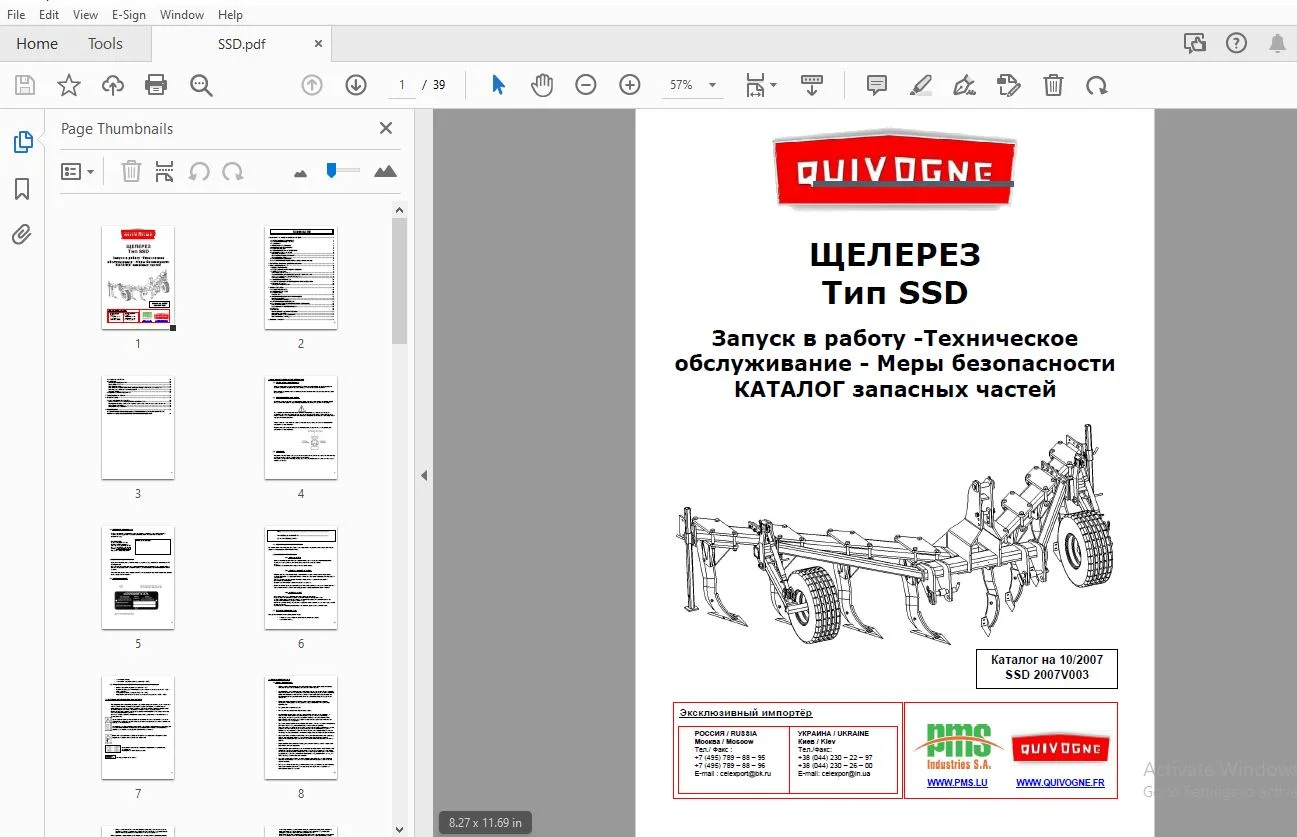Screen dimensions: 1297x837
Task: Open the View menu
Action: [86, 15]
